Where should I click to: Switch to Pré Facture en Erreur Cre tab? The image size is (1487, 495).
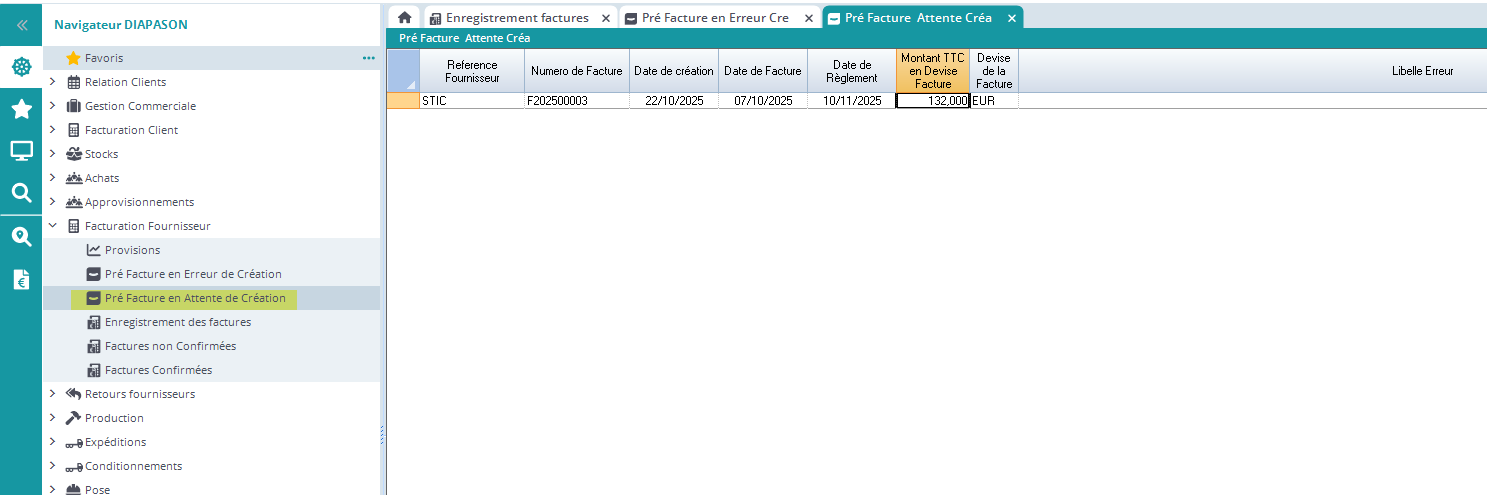pyautogui.click(x=716, y=18)
